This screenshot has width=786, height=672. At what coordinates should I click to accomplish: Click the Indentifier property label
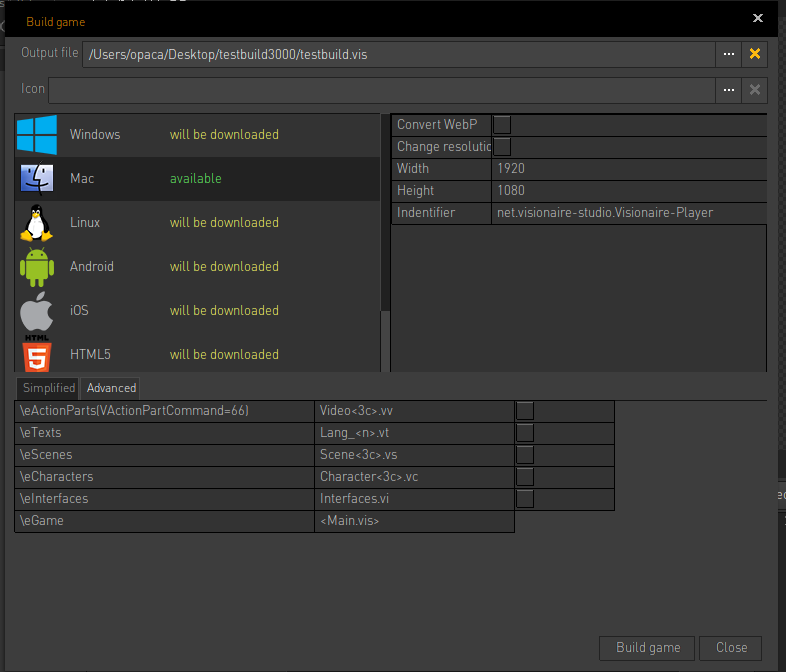[x=426, y=213]
